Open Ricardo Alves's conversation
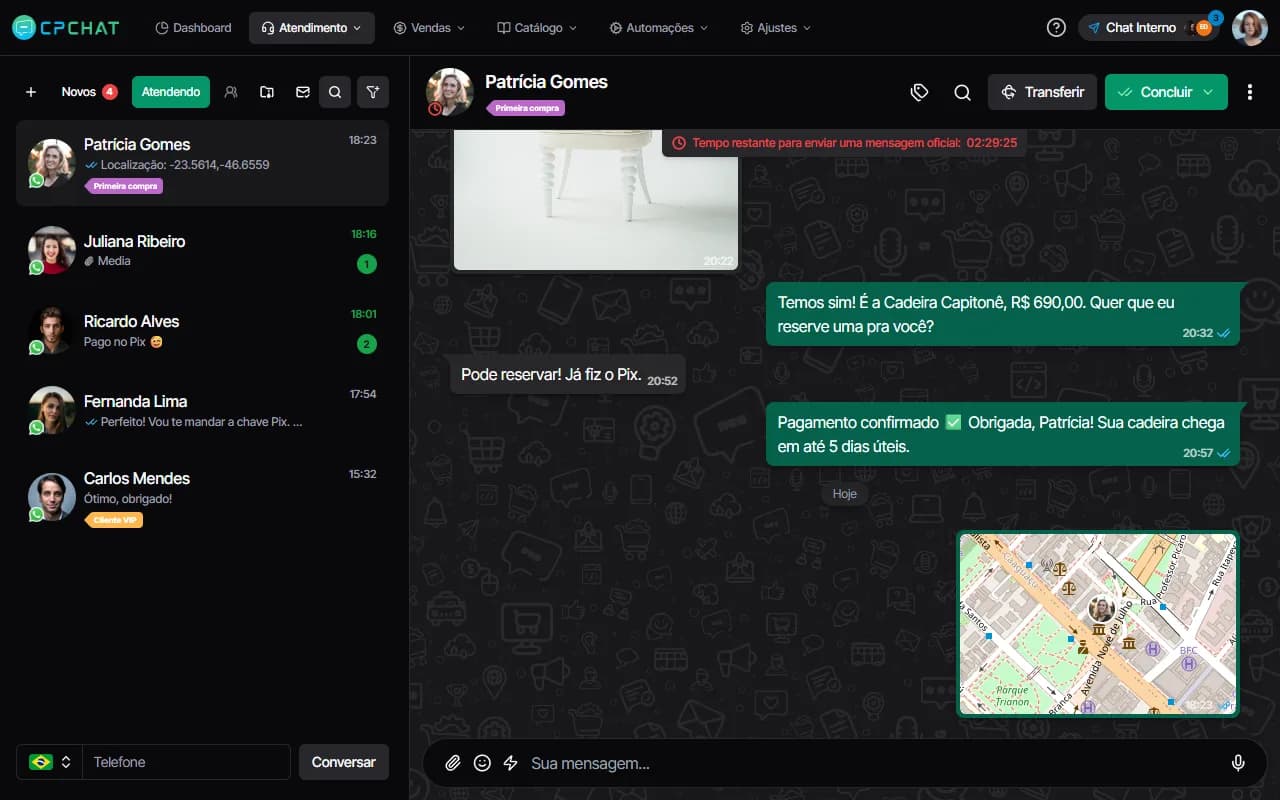 pyautogui.click(x=202, y=330)
